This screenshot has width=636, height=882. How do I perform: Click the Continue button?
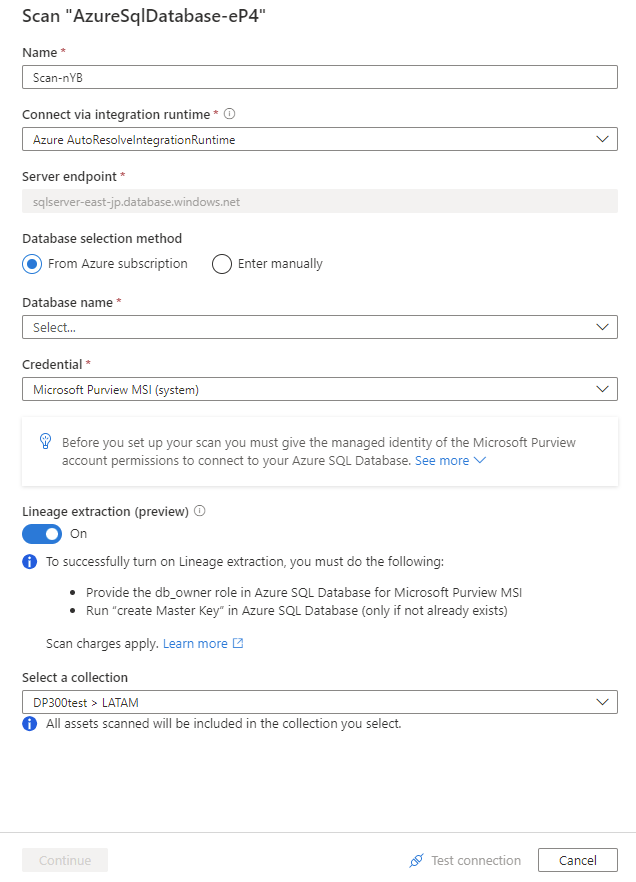(64, 859)
